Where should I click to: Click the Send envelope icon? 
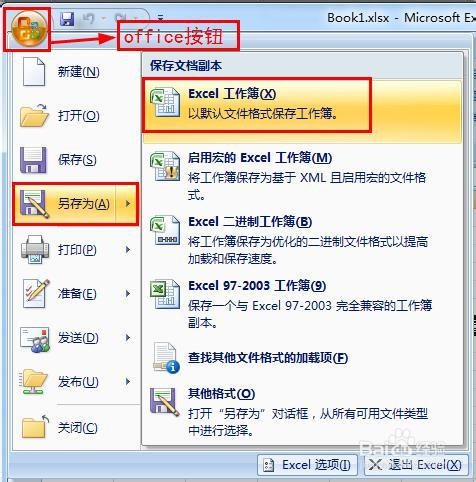(35, 339)
